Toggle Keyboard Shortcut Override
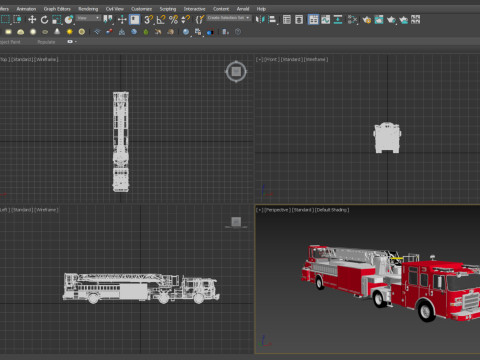This screenshot has height=360, width=480. pos(134,20)
